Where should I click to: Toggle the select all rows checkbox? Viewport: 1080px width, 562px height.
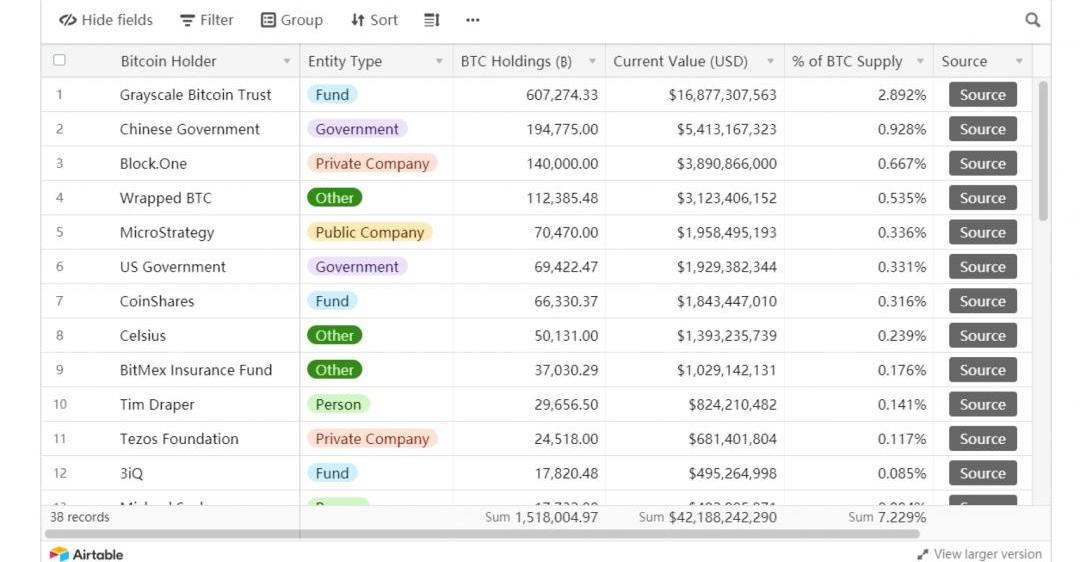point(59,61)
